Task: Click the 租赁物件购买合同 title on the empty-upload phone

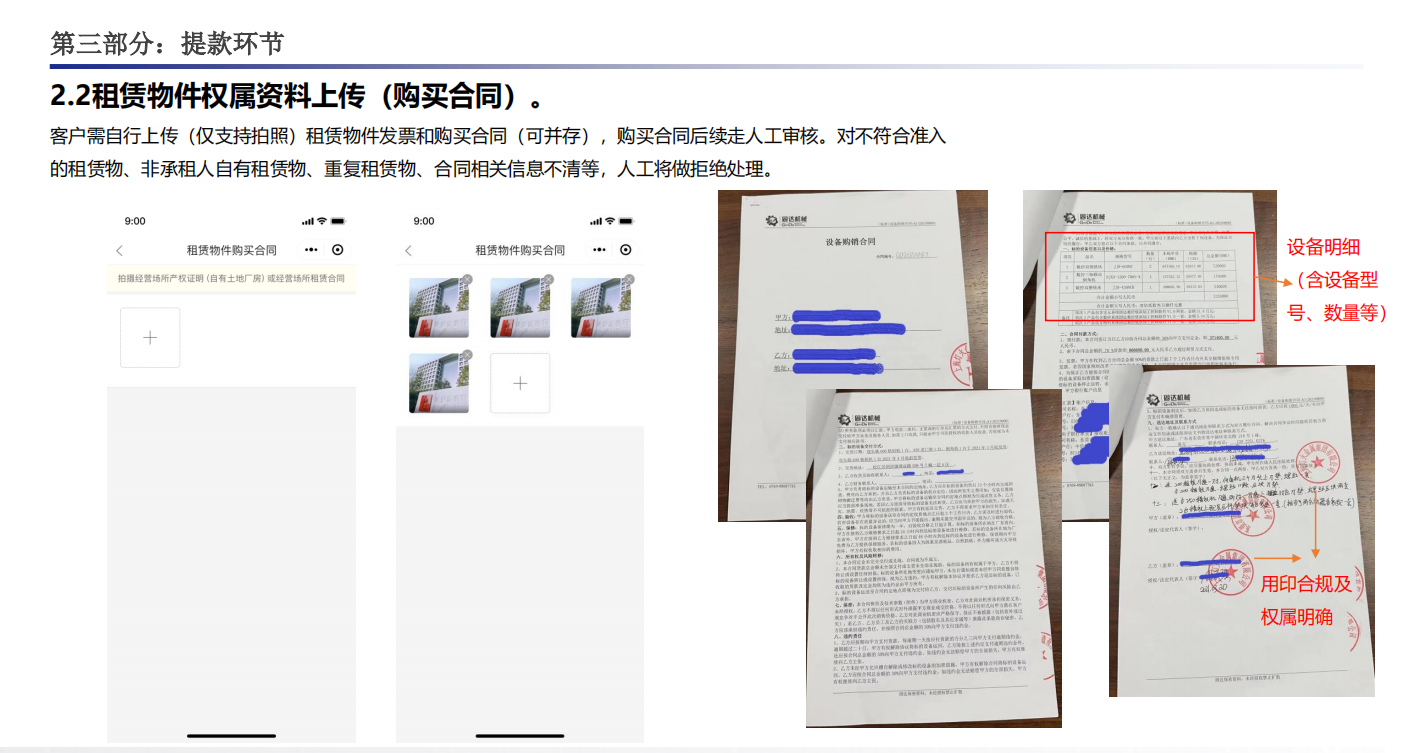Action: (x=232, y=250)
